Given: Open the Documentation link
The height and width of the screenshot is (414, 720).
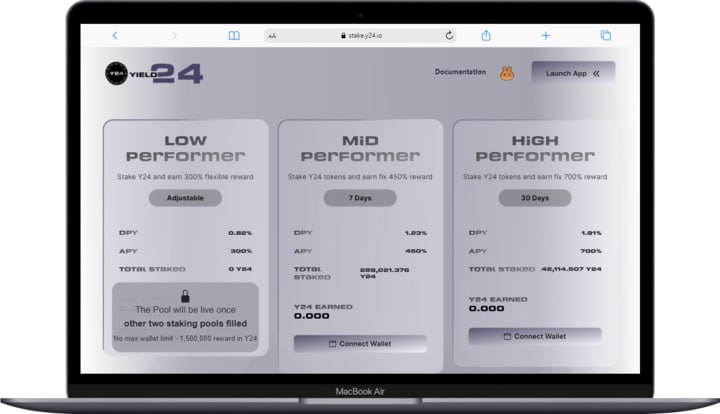Looking at the screenshot, I should pos(460,72).
